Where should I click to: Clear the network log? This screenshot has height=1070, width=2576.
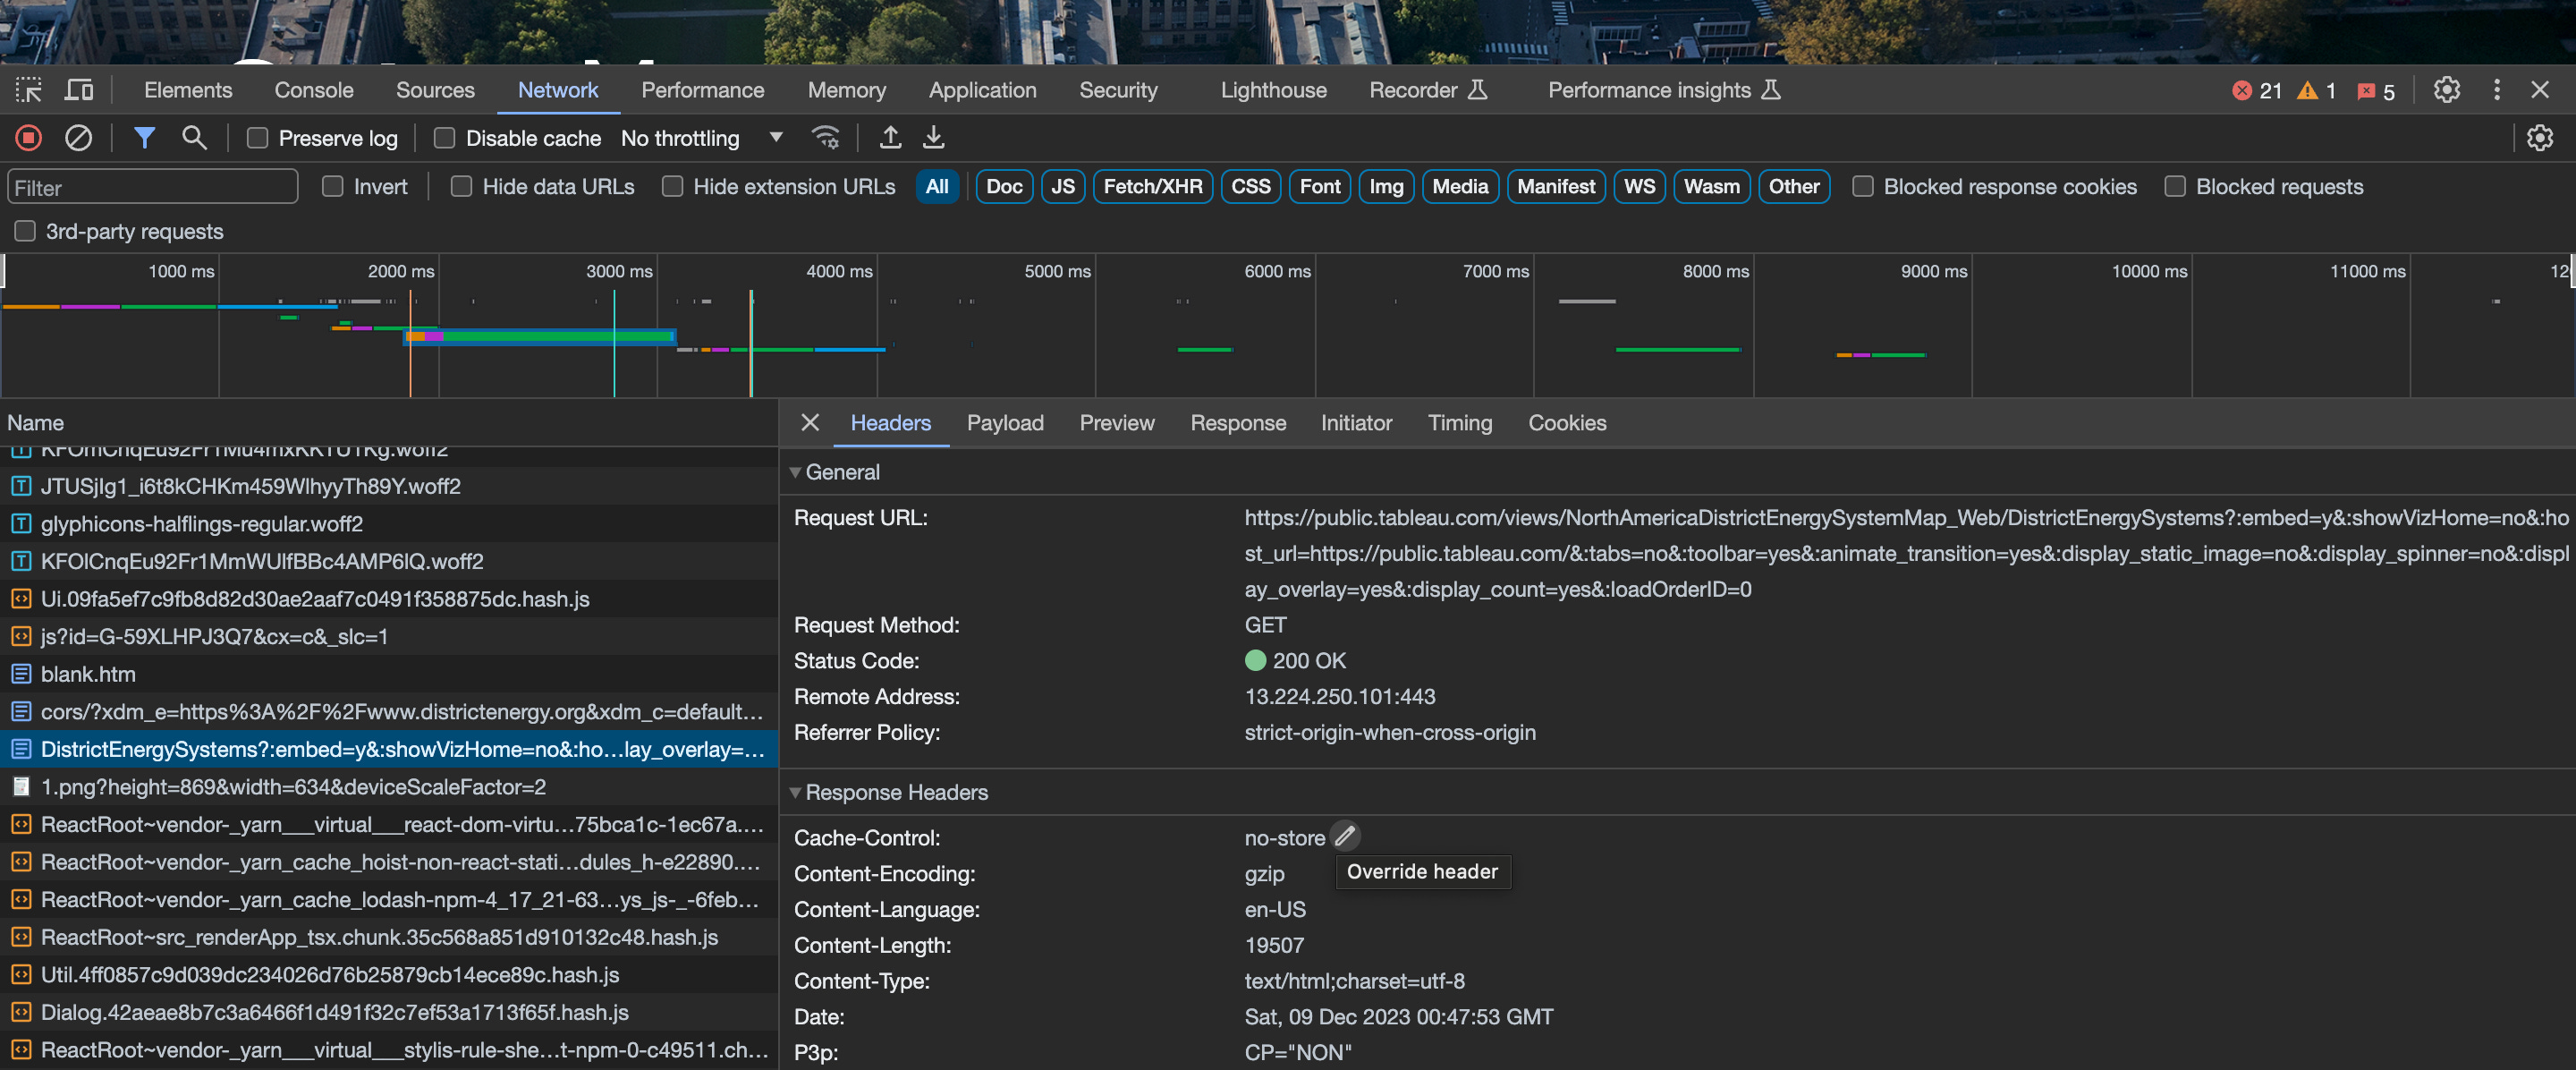pyautogui.click(x=78, y=138)
